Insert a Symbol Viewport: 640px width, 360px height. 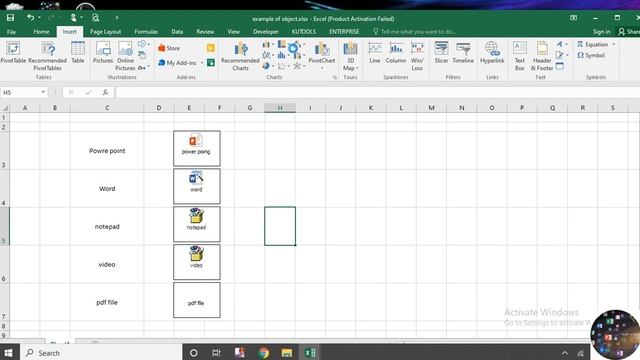tap(591, 55)
